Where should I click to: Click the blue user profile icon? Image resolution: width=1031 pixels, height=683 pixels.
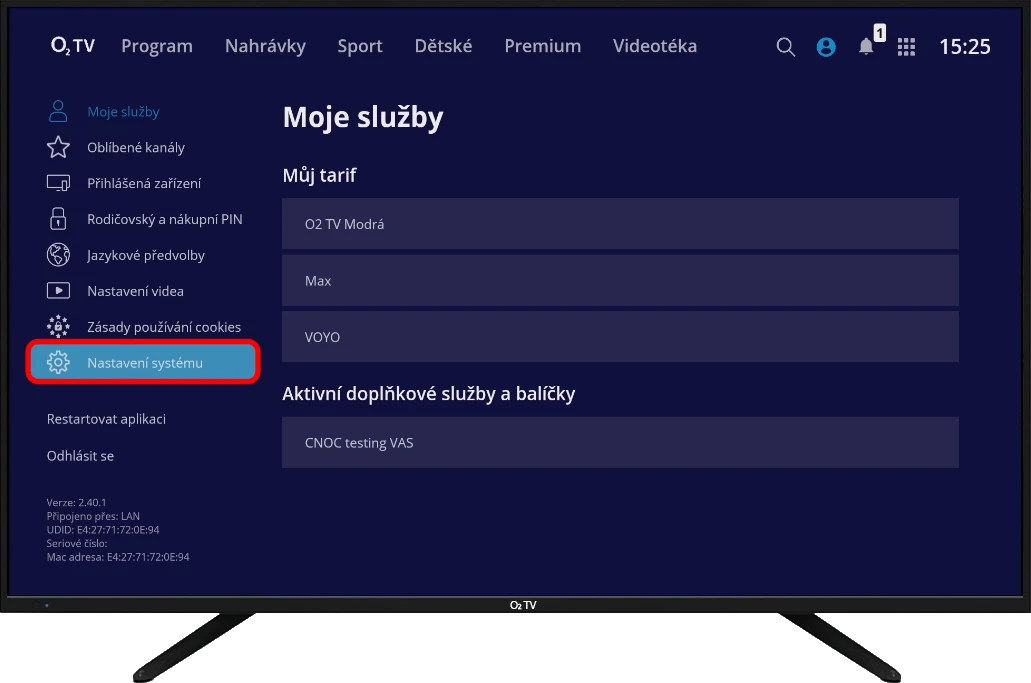coord(826,47)
